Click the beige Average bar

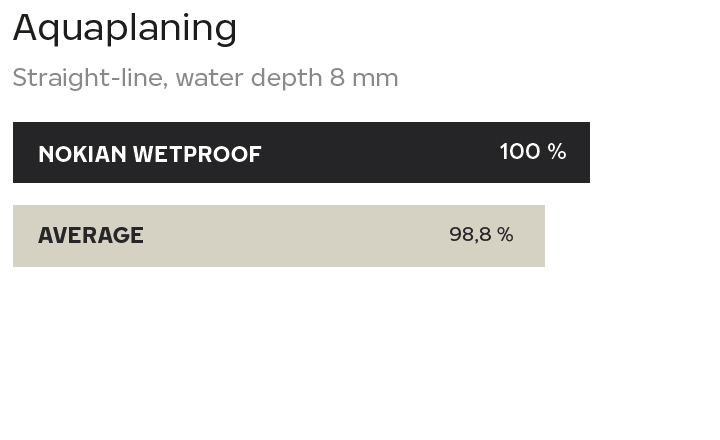[279, 236]
